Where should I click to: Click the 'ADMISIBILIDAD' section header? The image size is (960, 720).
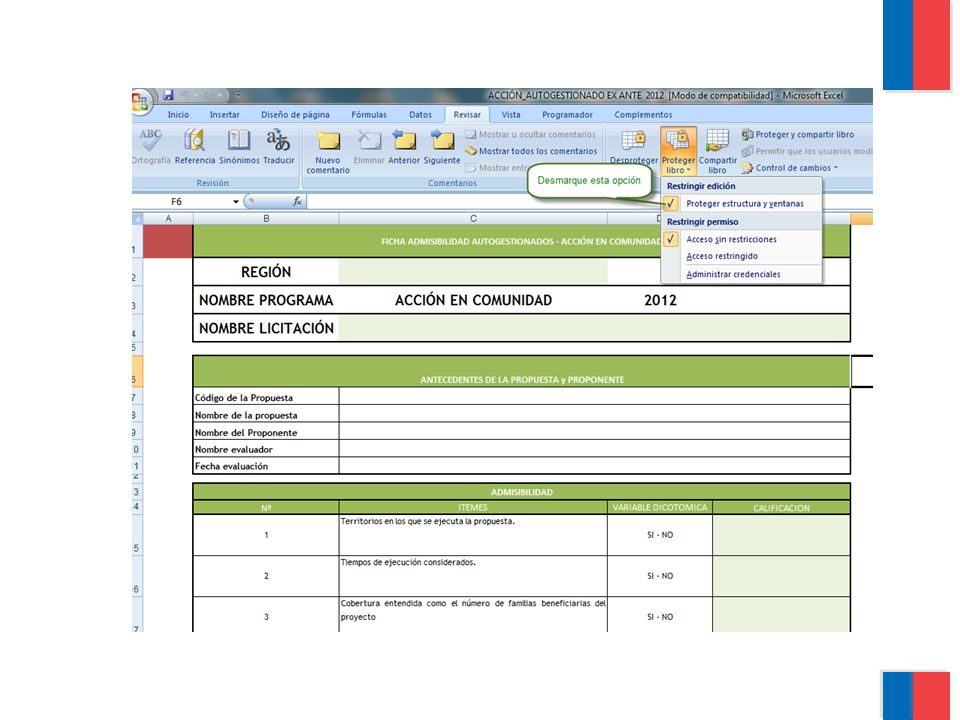coord(522,492)
